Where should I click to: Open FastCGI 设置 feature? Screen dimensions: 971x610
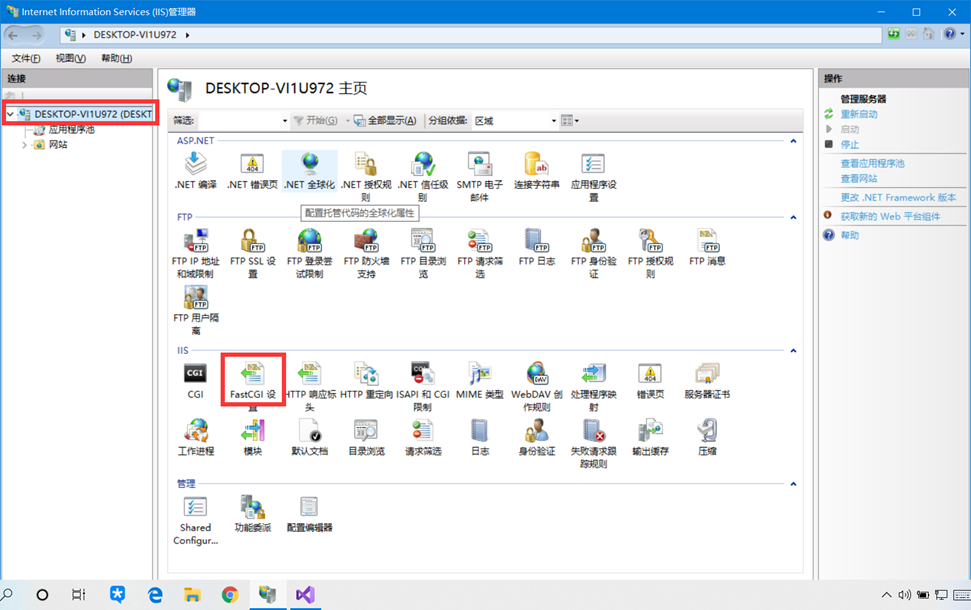pos(253,386)
